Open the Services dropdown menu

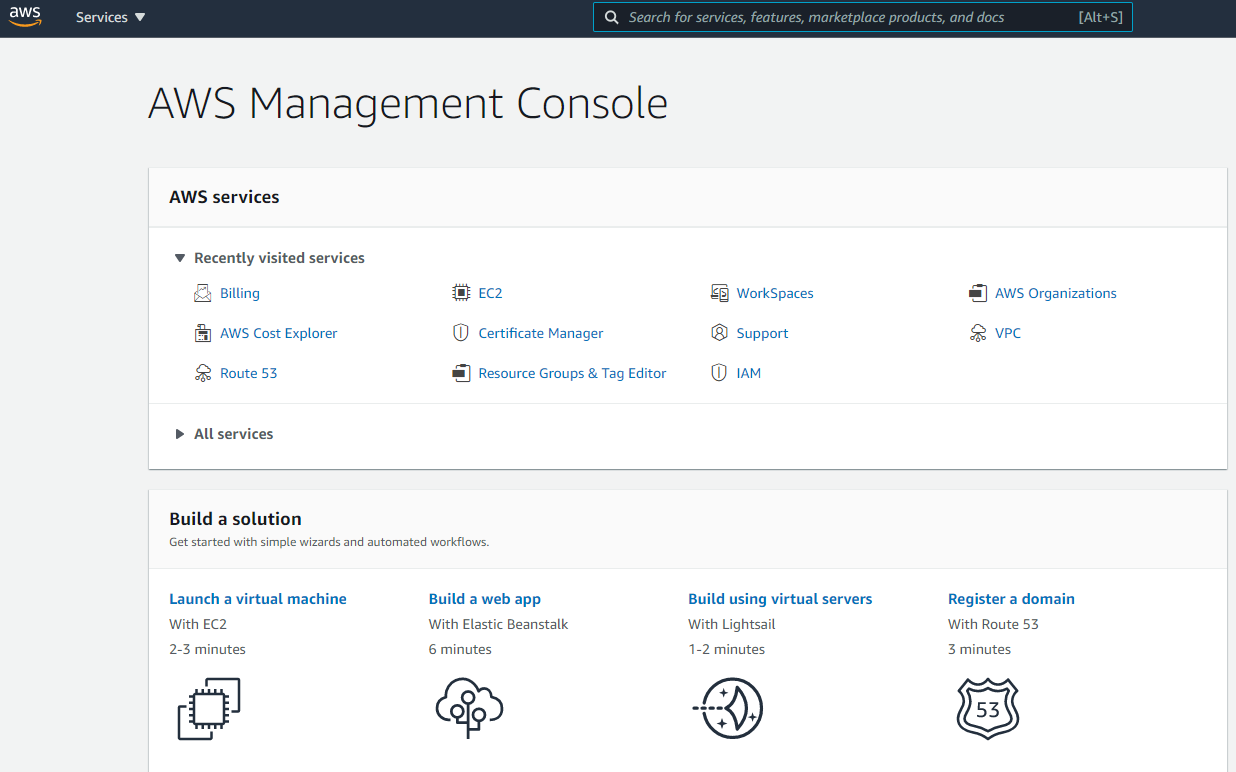110,17
